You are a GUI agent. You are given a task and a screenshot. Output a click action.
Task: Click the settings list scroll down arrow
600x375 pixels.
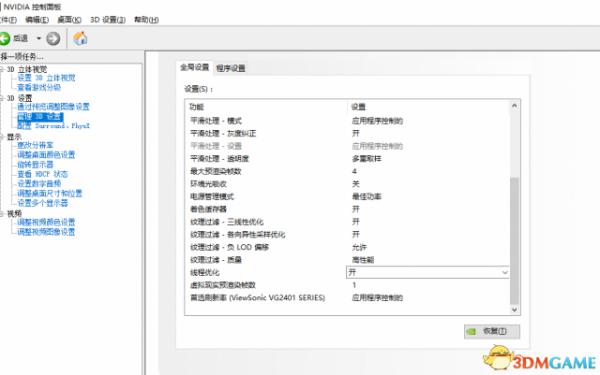click(x=514, y=310)
